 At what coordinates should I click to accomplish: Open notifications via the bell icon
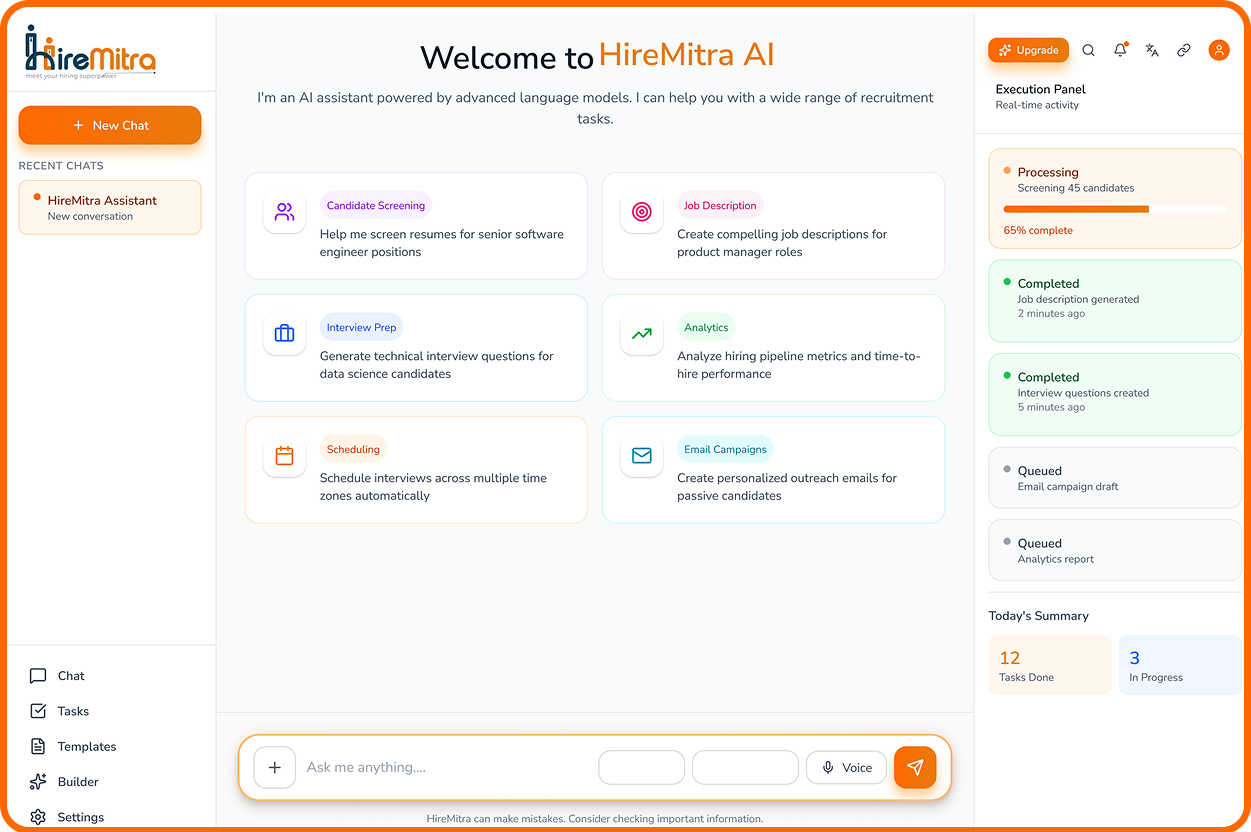[x=1120, y=50]
